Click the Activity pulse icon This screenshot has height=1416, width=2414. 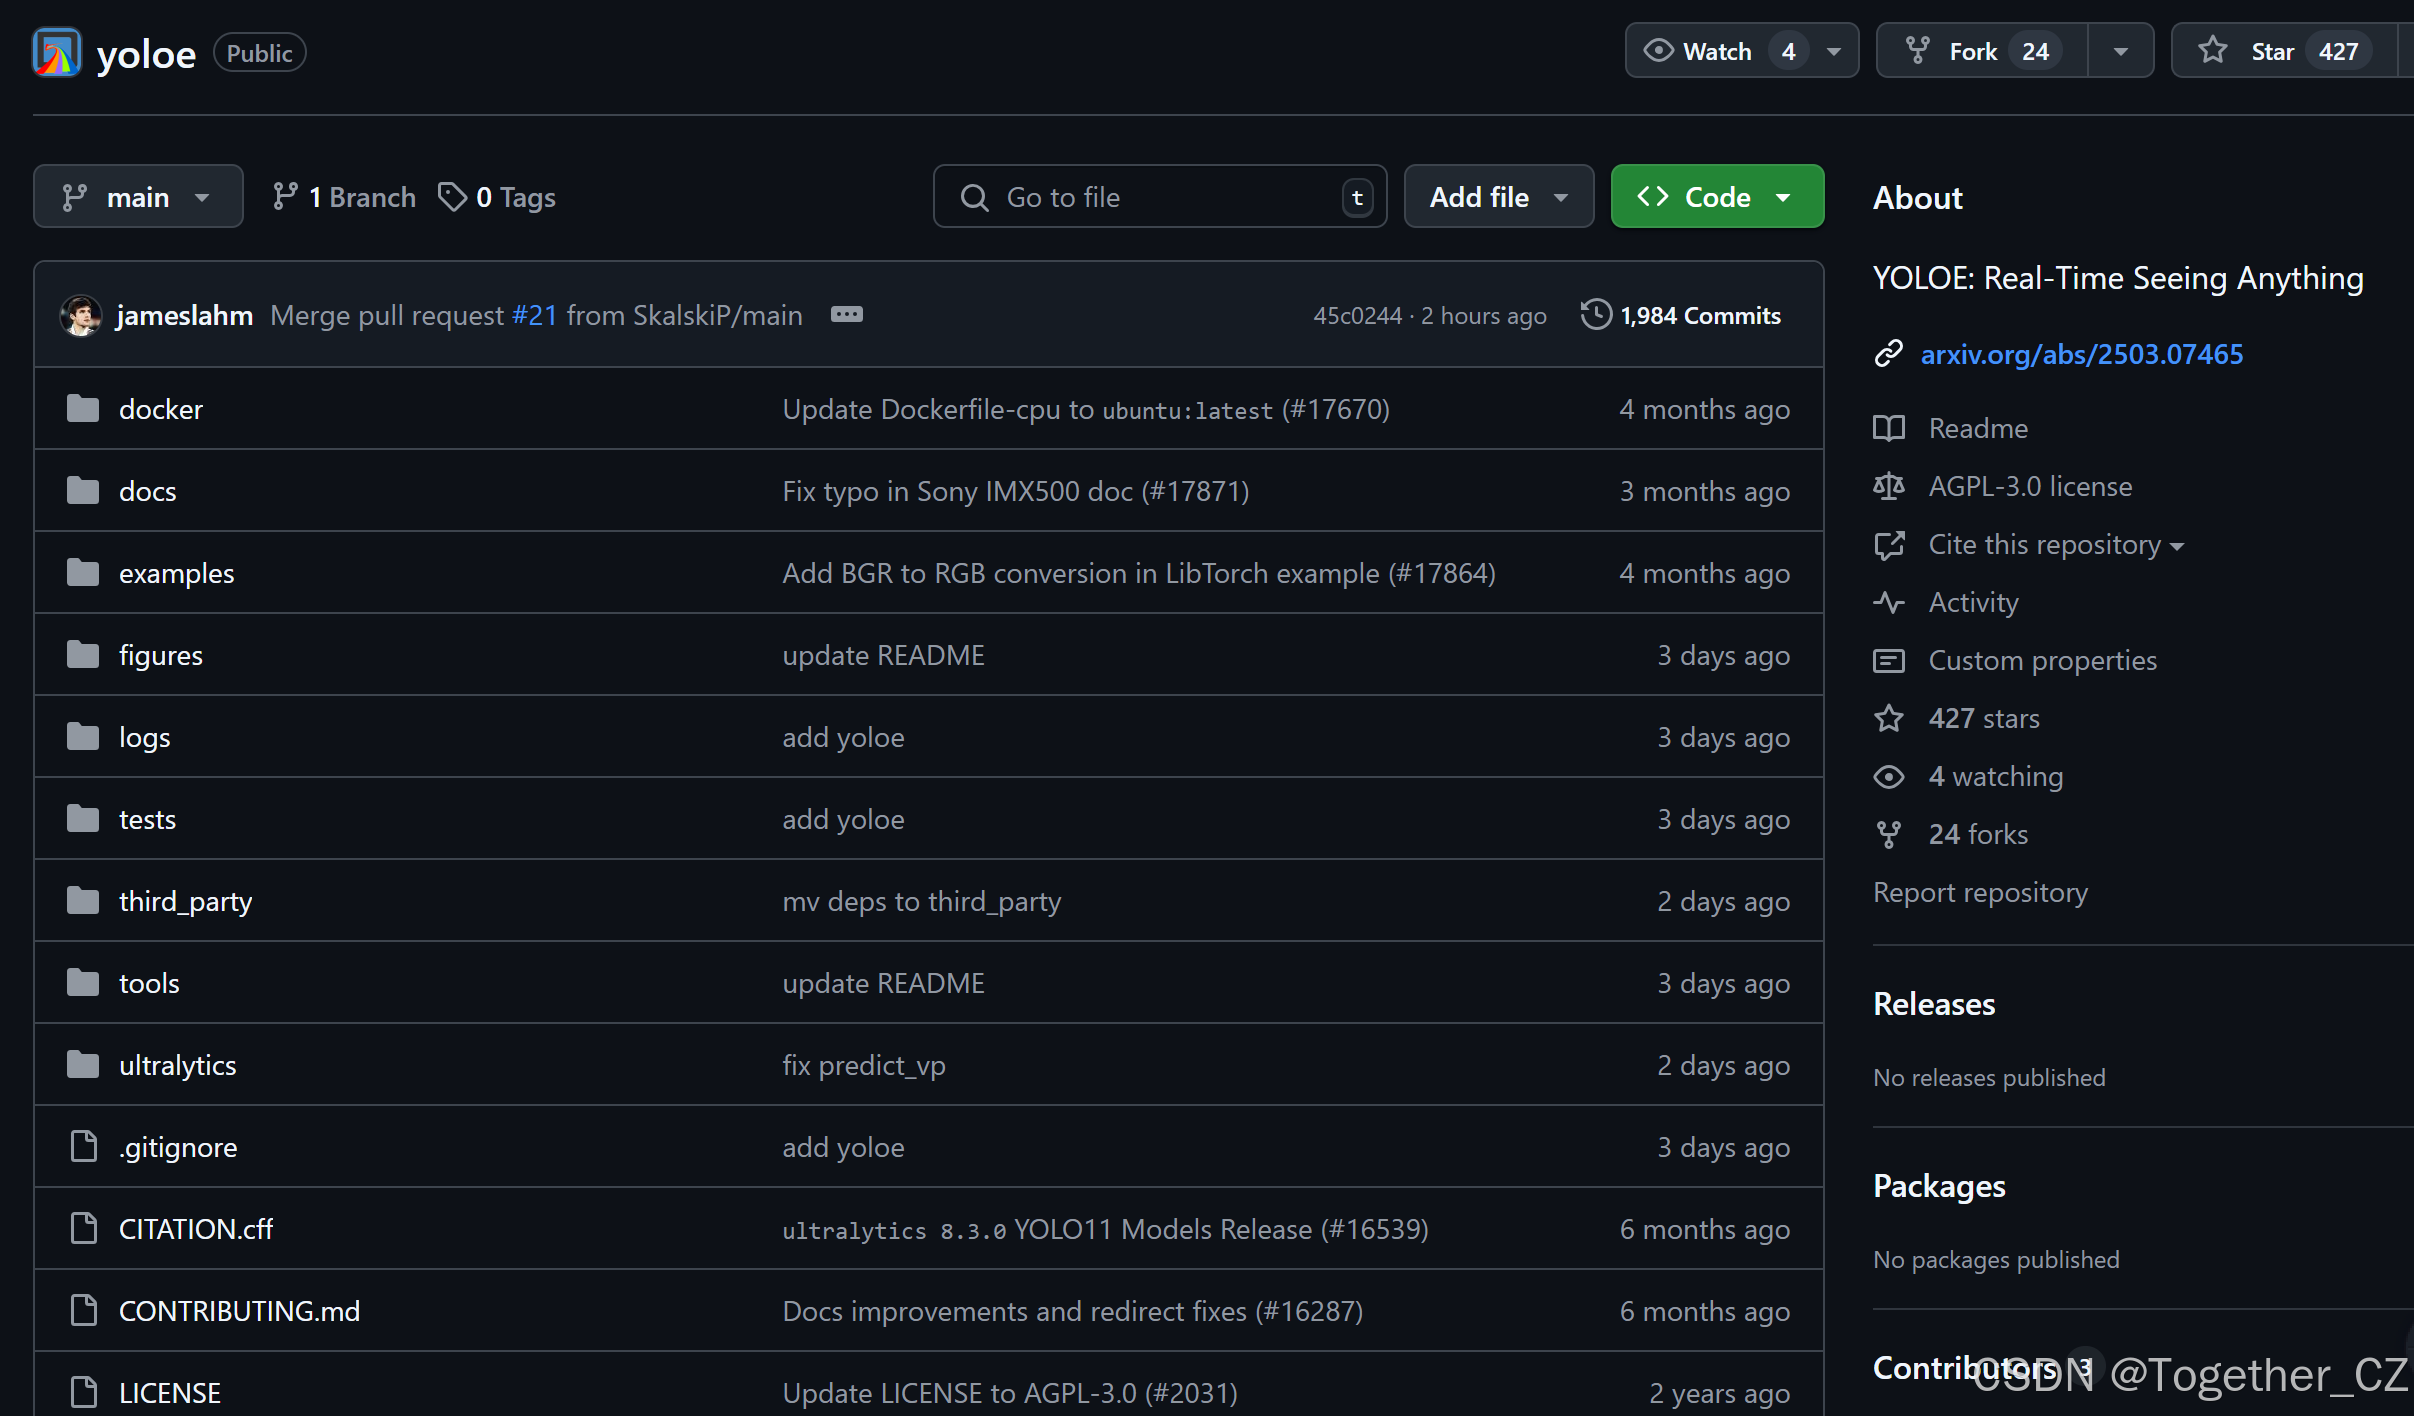pyautogui.click(x=1888, y=602)
